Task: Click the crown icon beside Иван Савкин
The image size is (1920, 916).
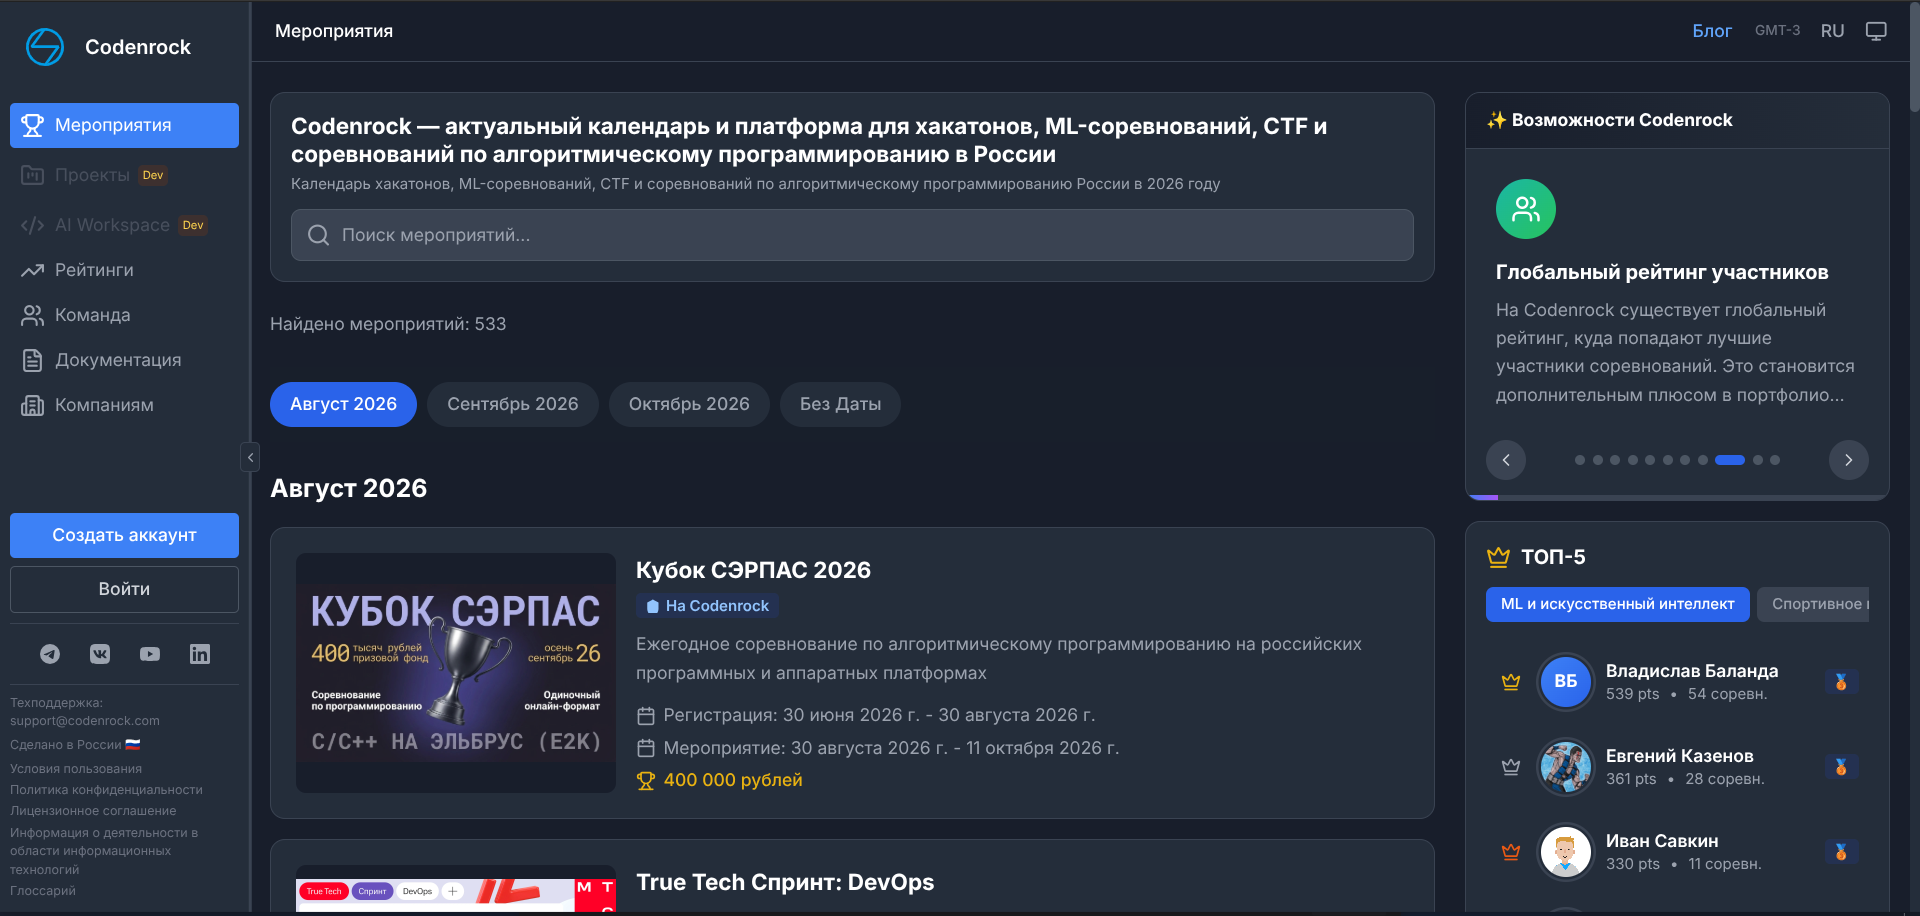Action: click(x=1511, y=852)
